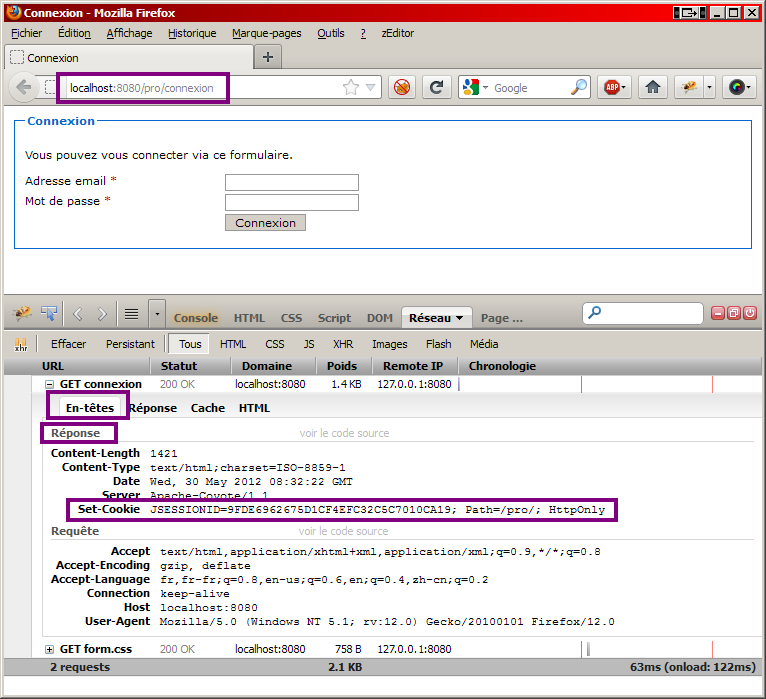Image resolution: width=766 pixels, height=699 pixels.
Task: Click Firebug's forward arrow button
Action: (x=102, y=314)
